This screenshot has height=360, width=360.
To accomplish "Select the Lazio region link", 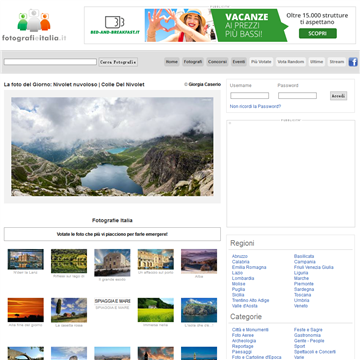I will (237, 273).
